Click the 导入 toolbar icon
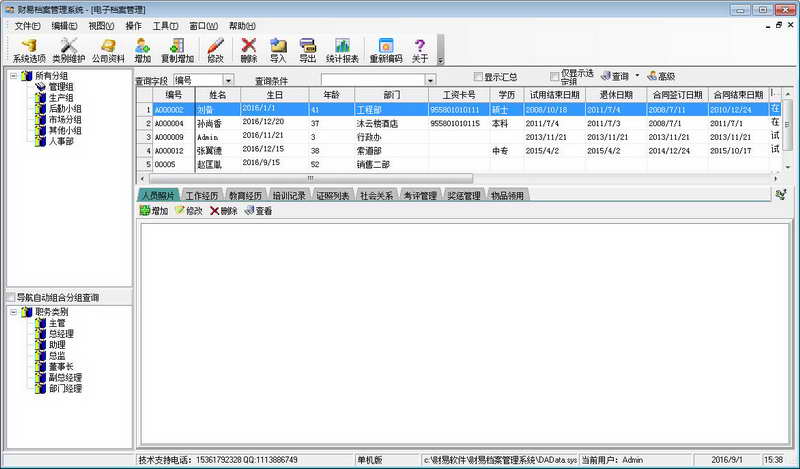 coord(278,51)
